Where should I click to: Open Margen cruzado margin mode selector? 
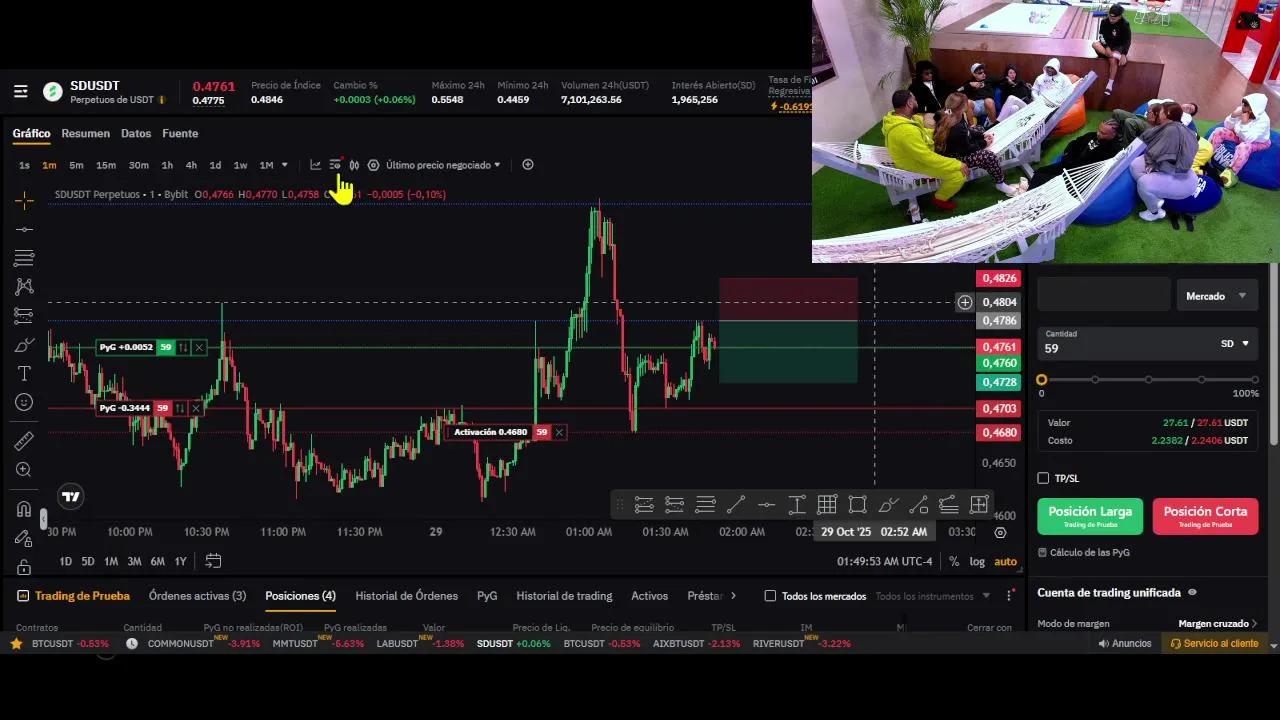click(1218, 624)
